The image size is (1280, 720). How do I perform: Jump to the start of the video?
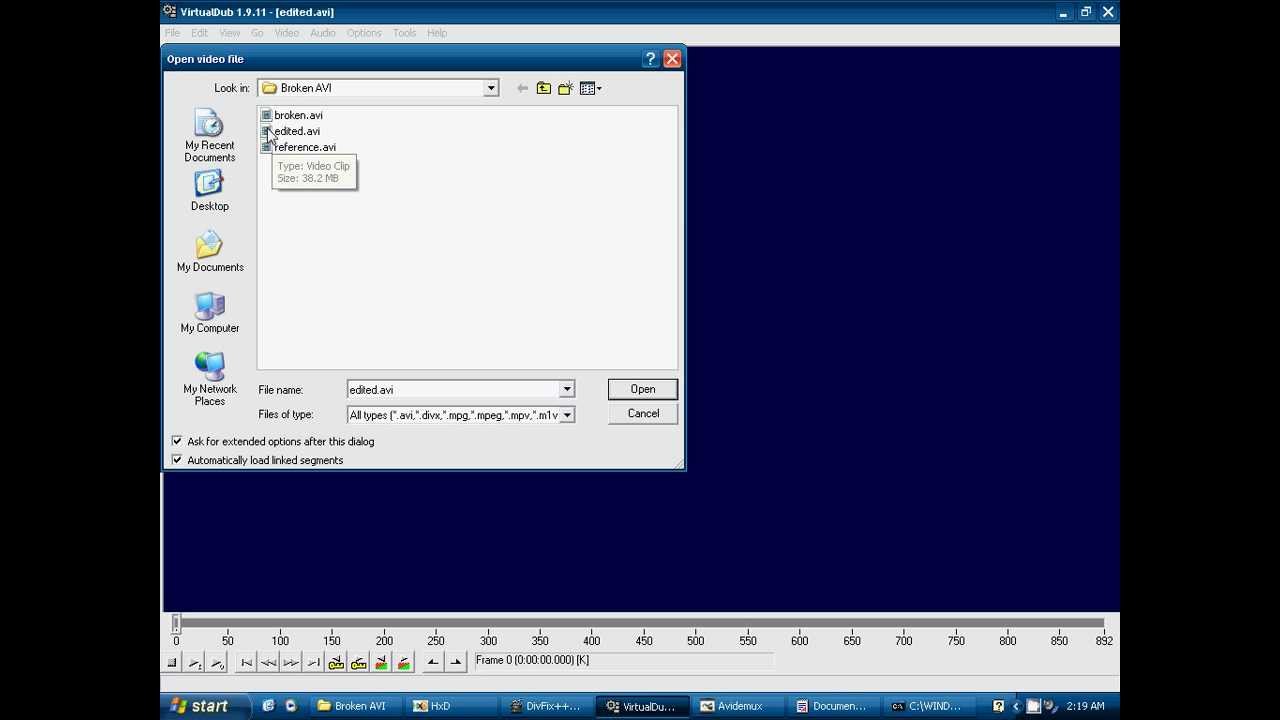coord(246,662)
